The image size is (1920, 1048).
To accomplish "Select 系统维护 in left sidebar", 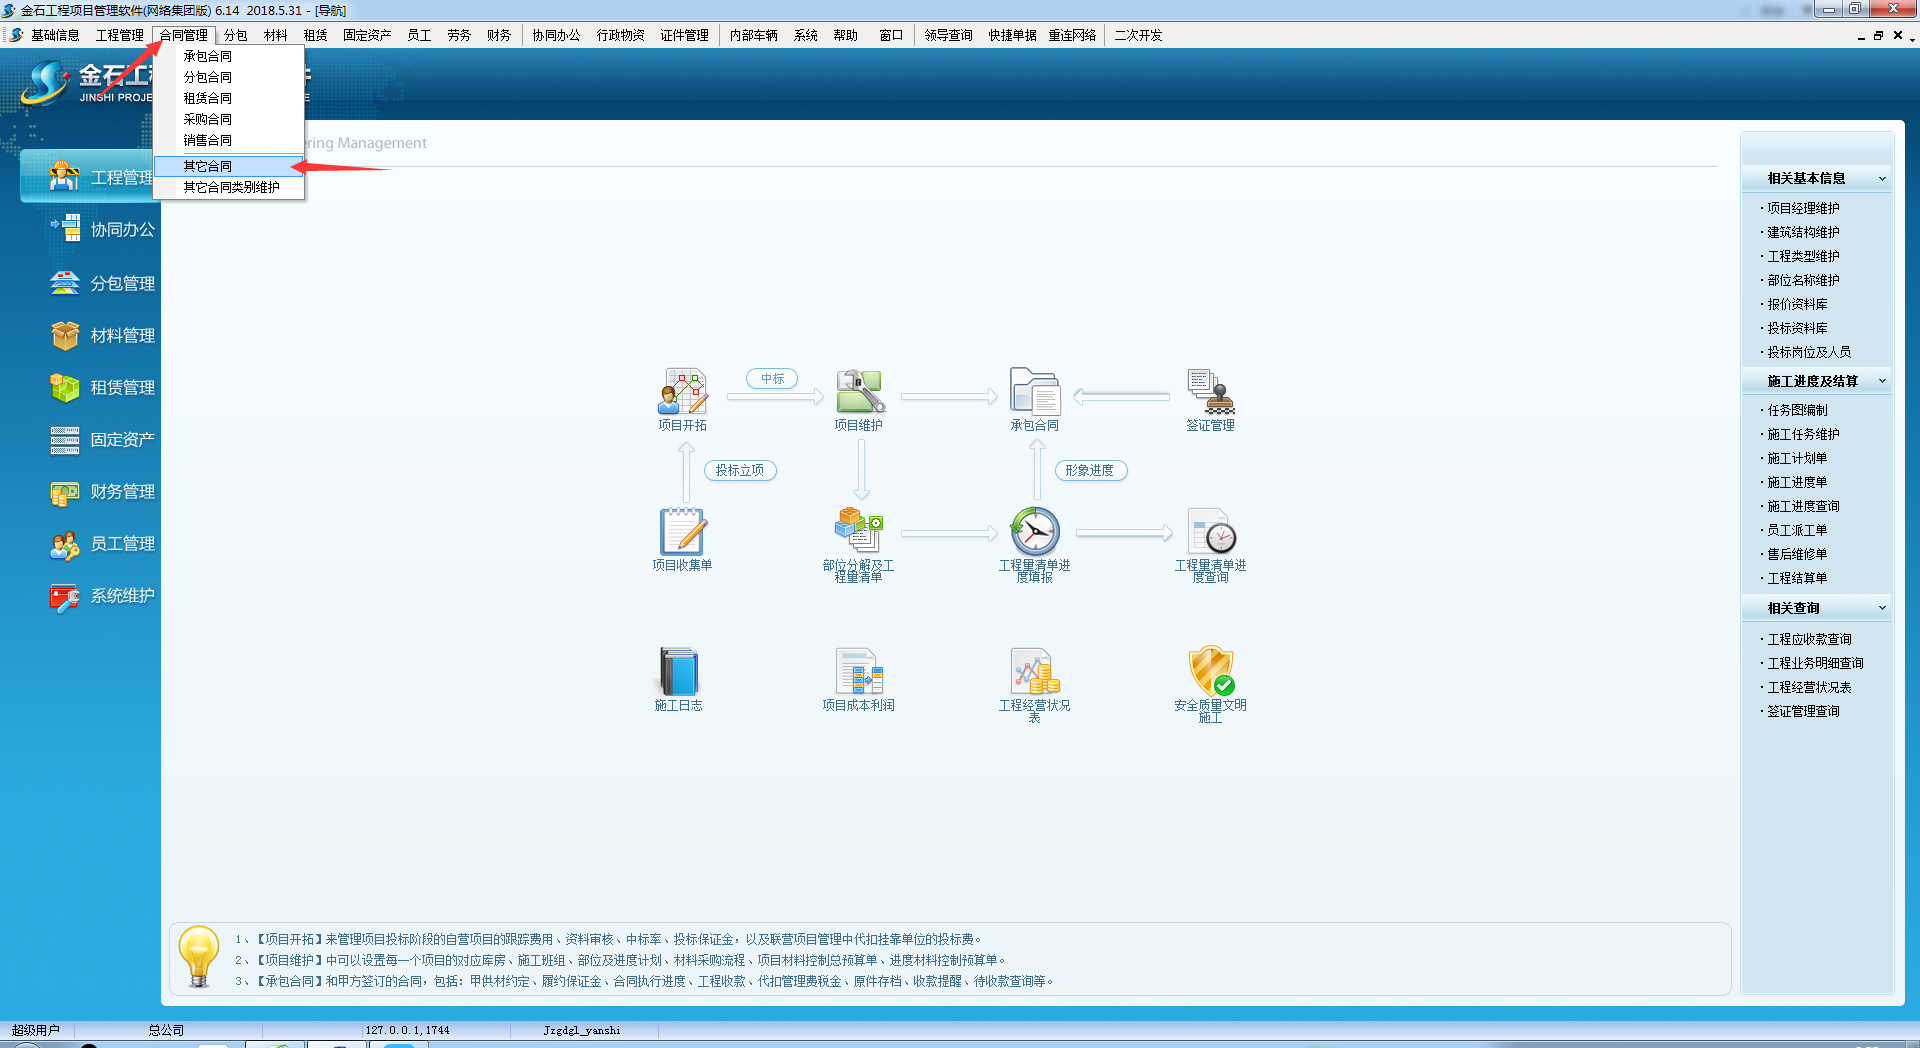I will (x=104, y=595).
